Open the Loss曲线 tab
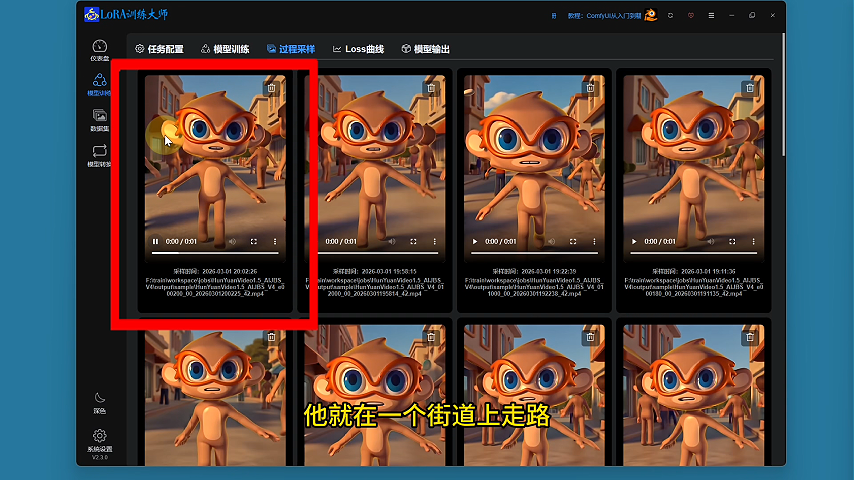The width and height of the screenshot is (854, 480). click(x=358, y=49)
